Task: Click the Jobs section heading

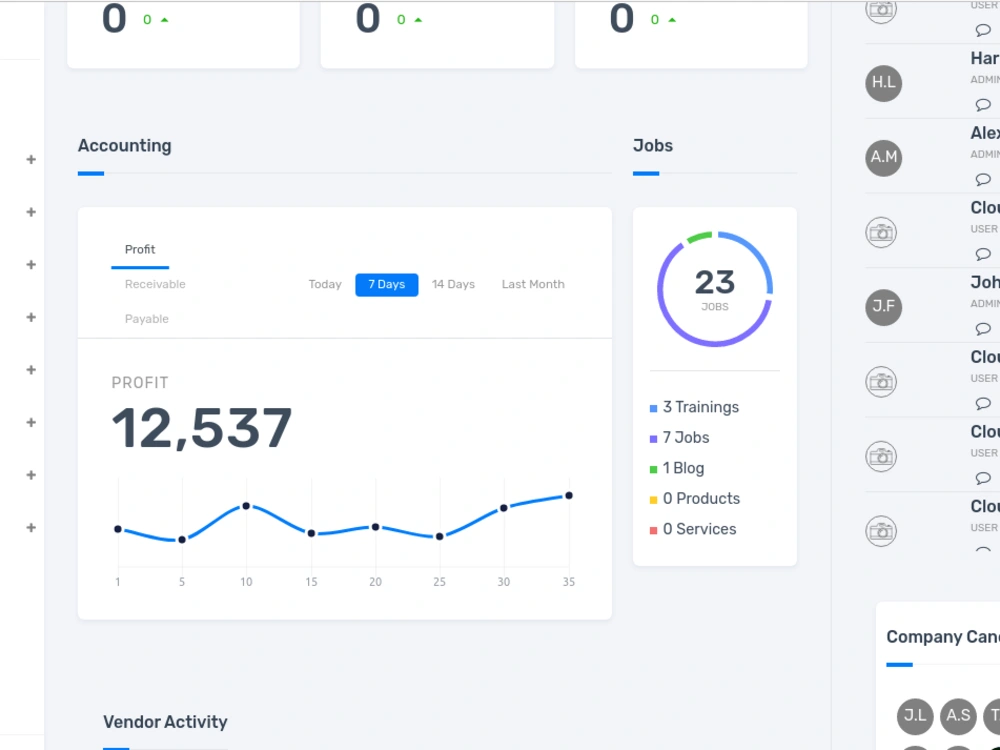Action: click(652, 145)
